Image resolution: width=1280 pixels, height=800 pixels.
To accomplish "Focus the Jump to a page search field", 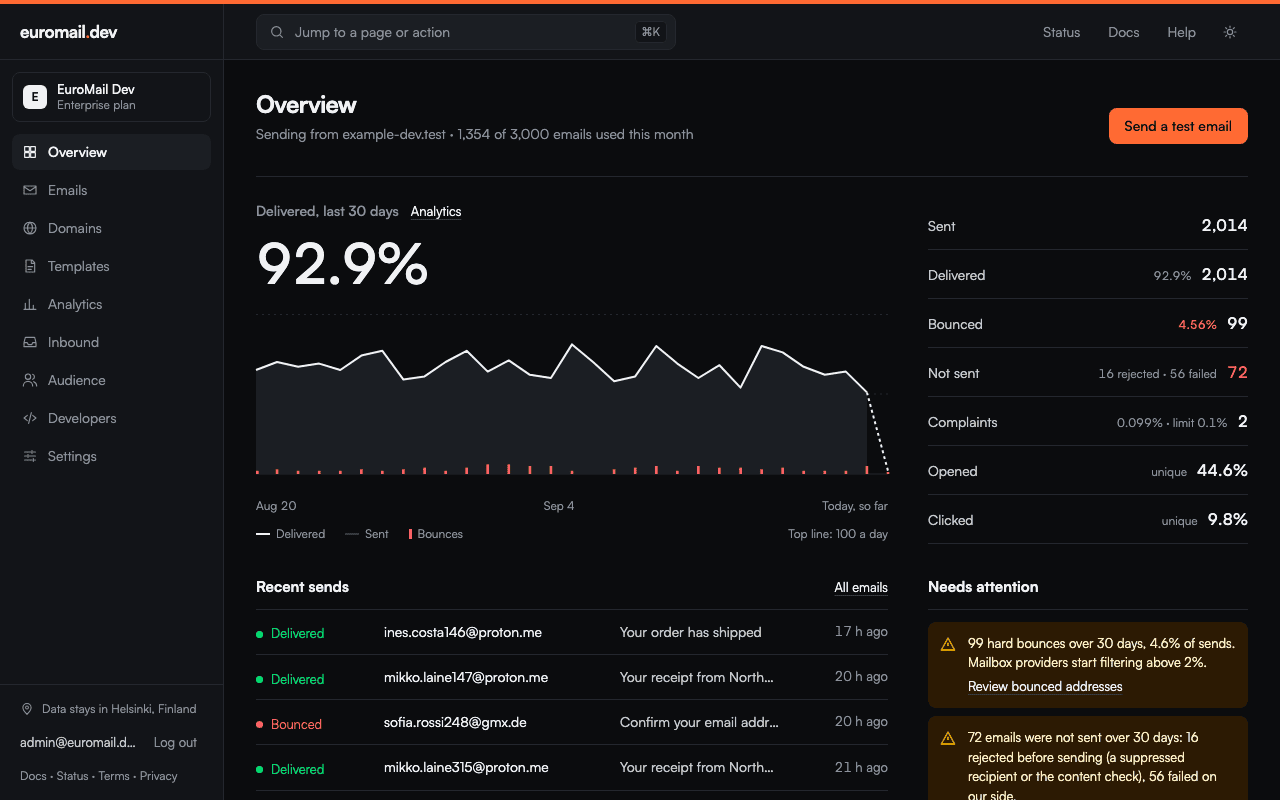I will pyautogui.click(x=466, y=32).
